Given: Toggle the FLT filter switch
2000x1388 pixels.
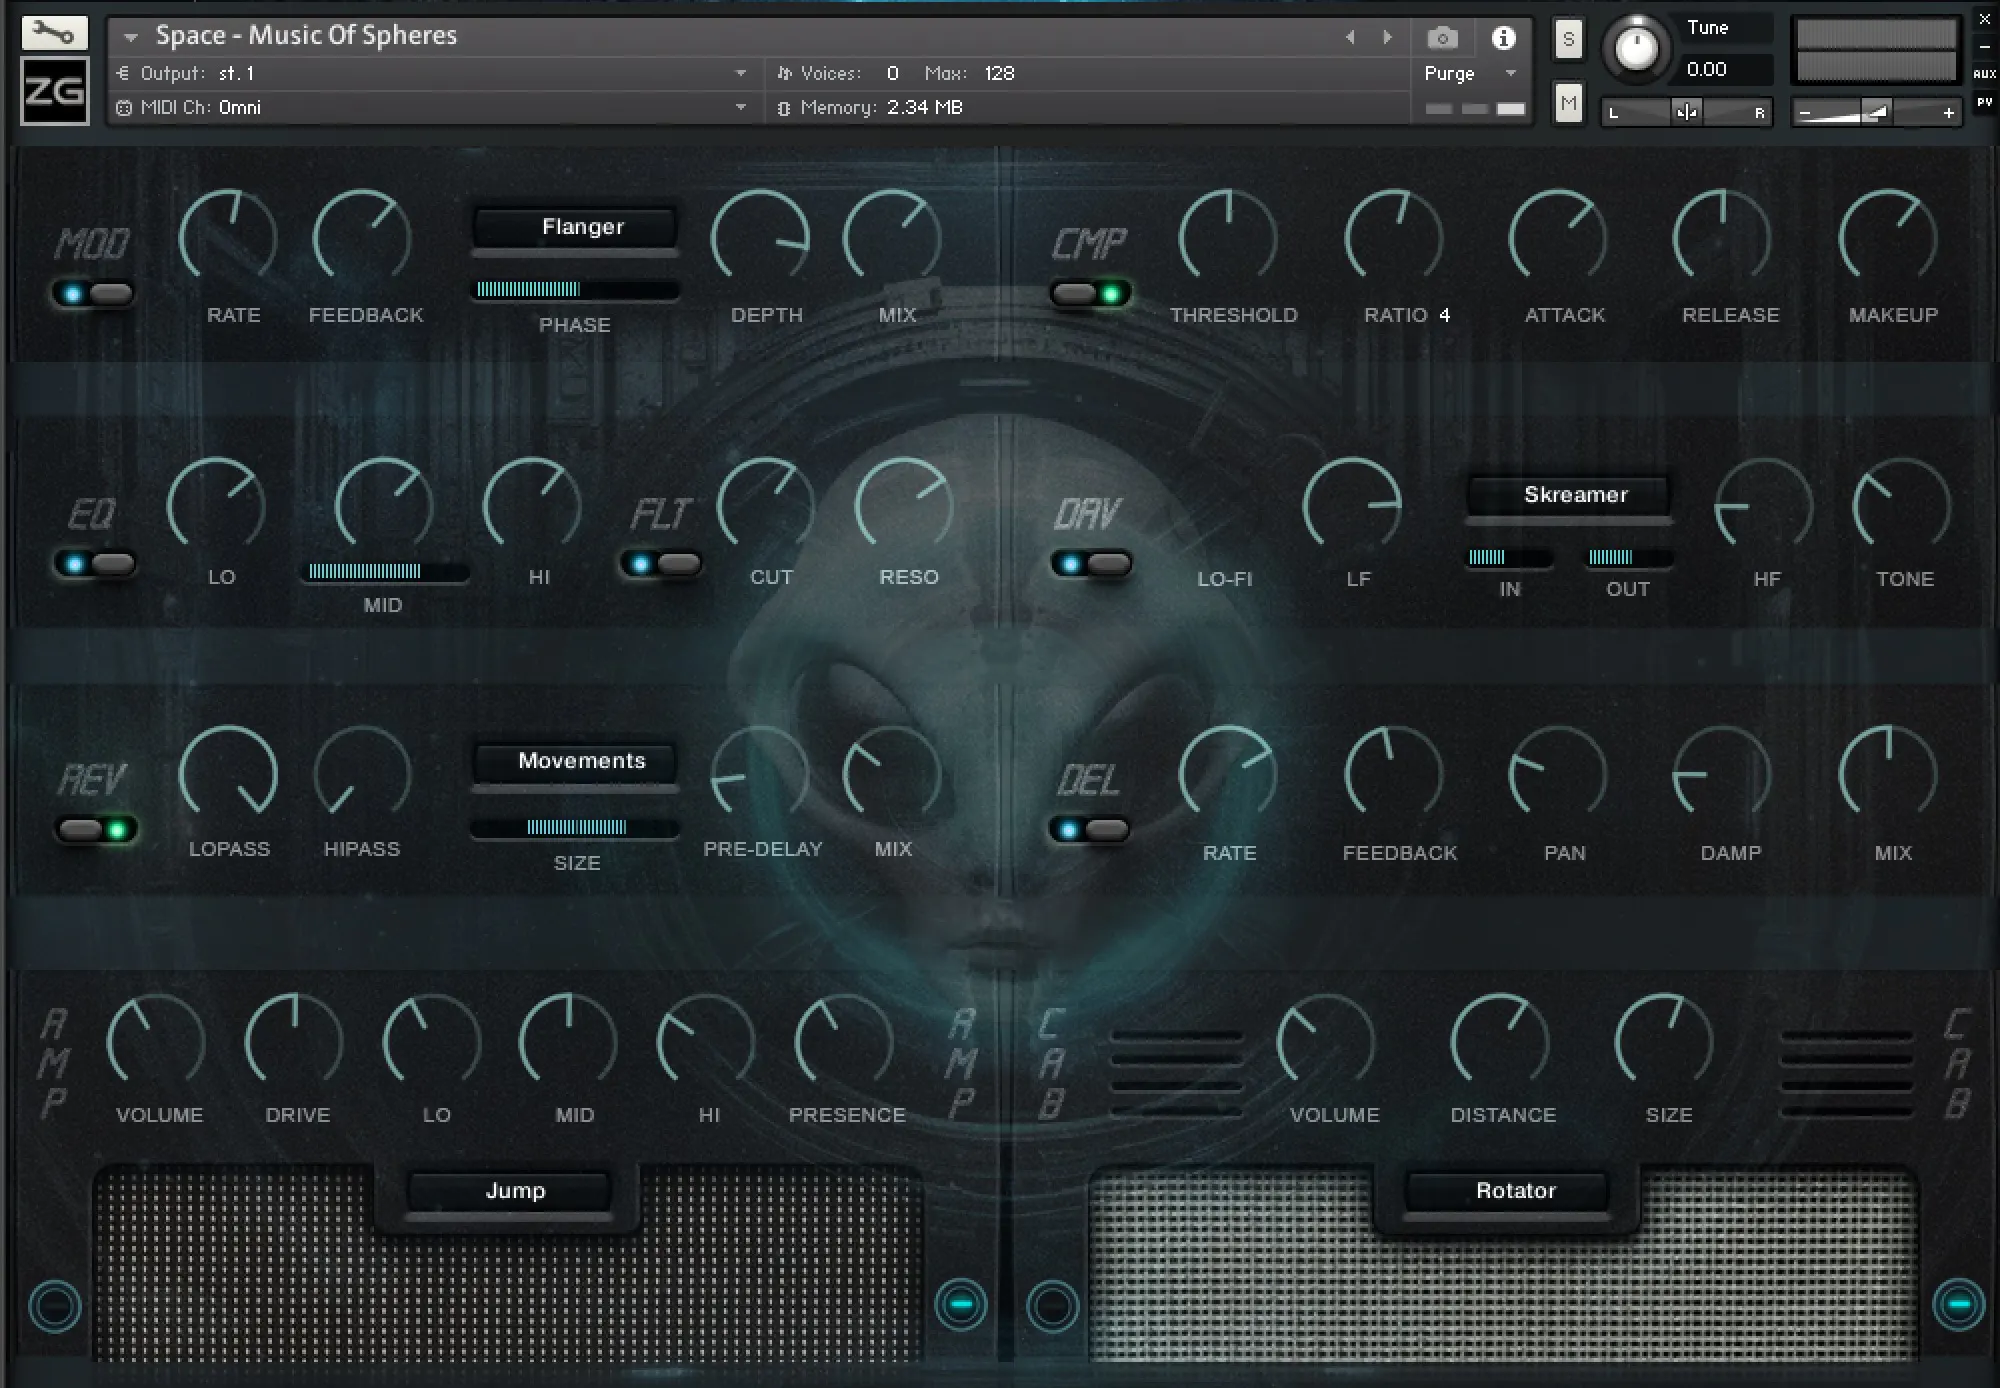Looking at the screenshot, I should [x=661, y=564].
